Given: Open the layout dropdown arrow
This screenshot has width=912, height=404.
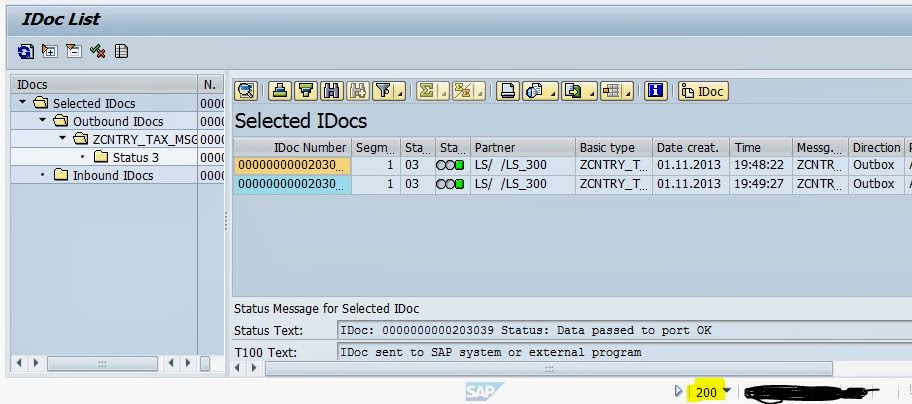Looking at the screenshot, I should (629, 93).
